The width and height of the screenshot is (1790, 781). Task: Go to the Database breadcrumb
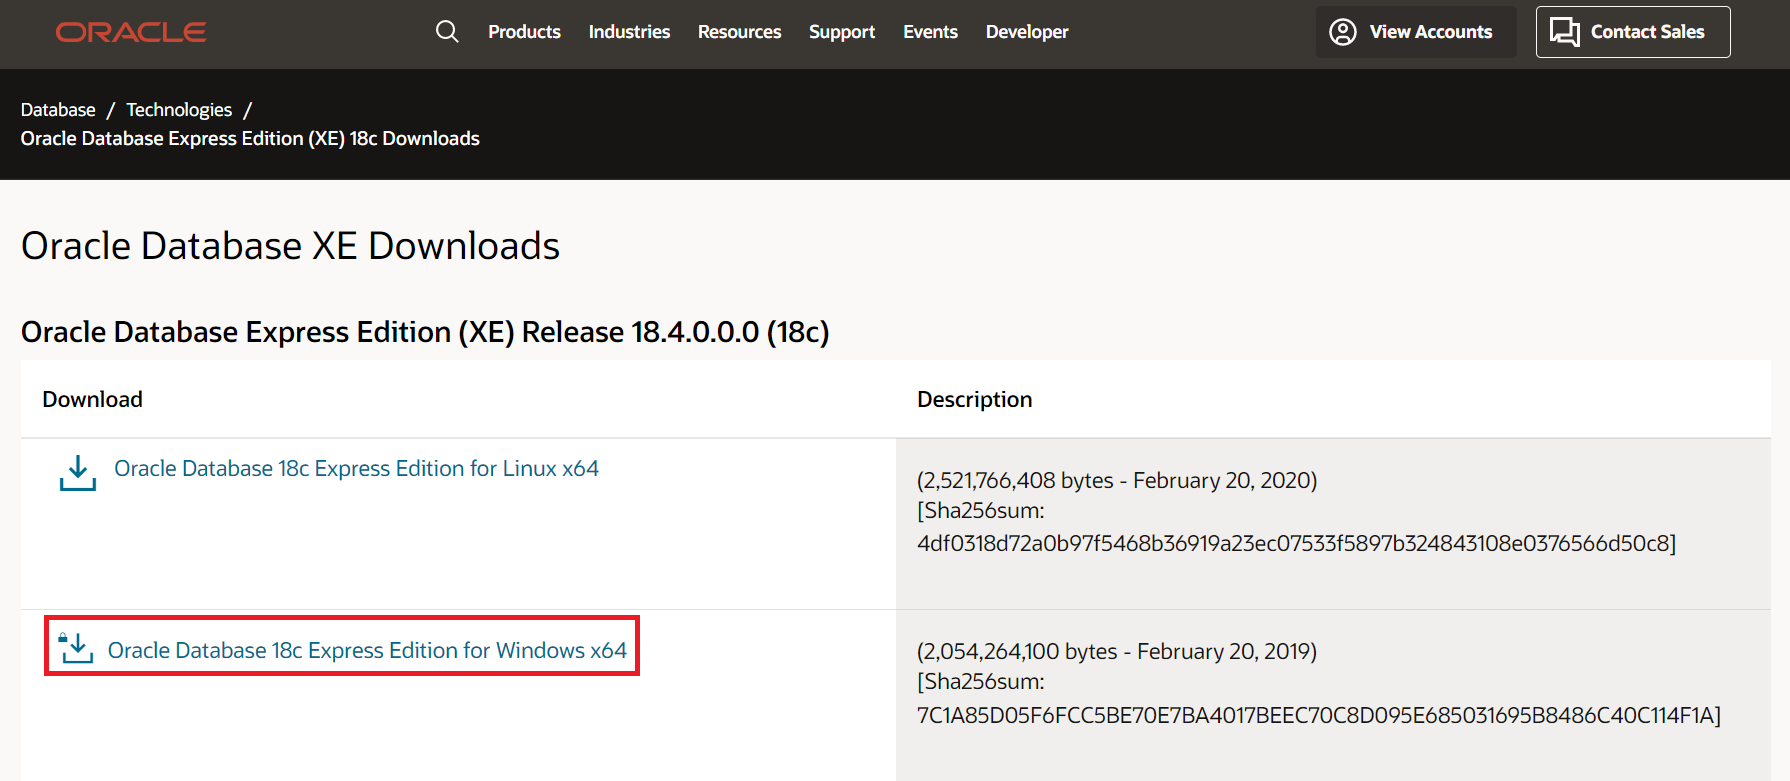(x=58, y=110)
